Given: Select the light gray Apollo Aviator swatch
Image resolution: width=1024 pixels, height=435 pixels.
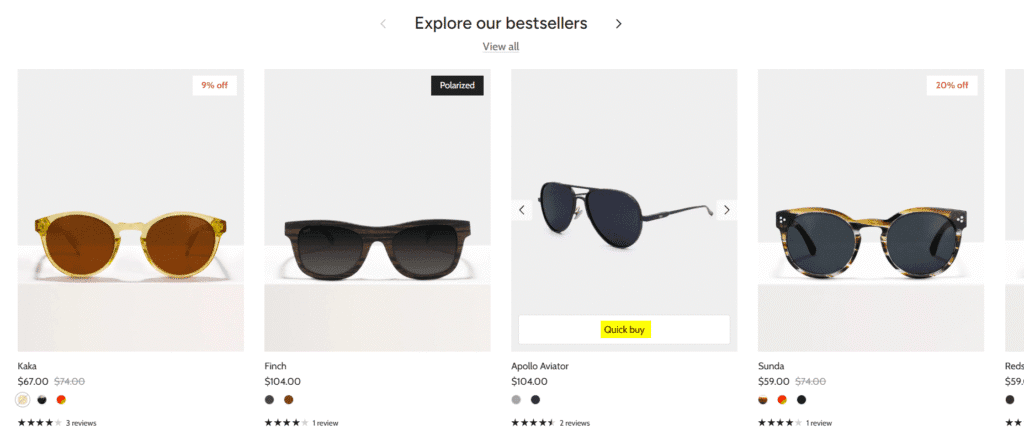Looking at the screenshot, I should 516,400.
